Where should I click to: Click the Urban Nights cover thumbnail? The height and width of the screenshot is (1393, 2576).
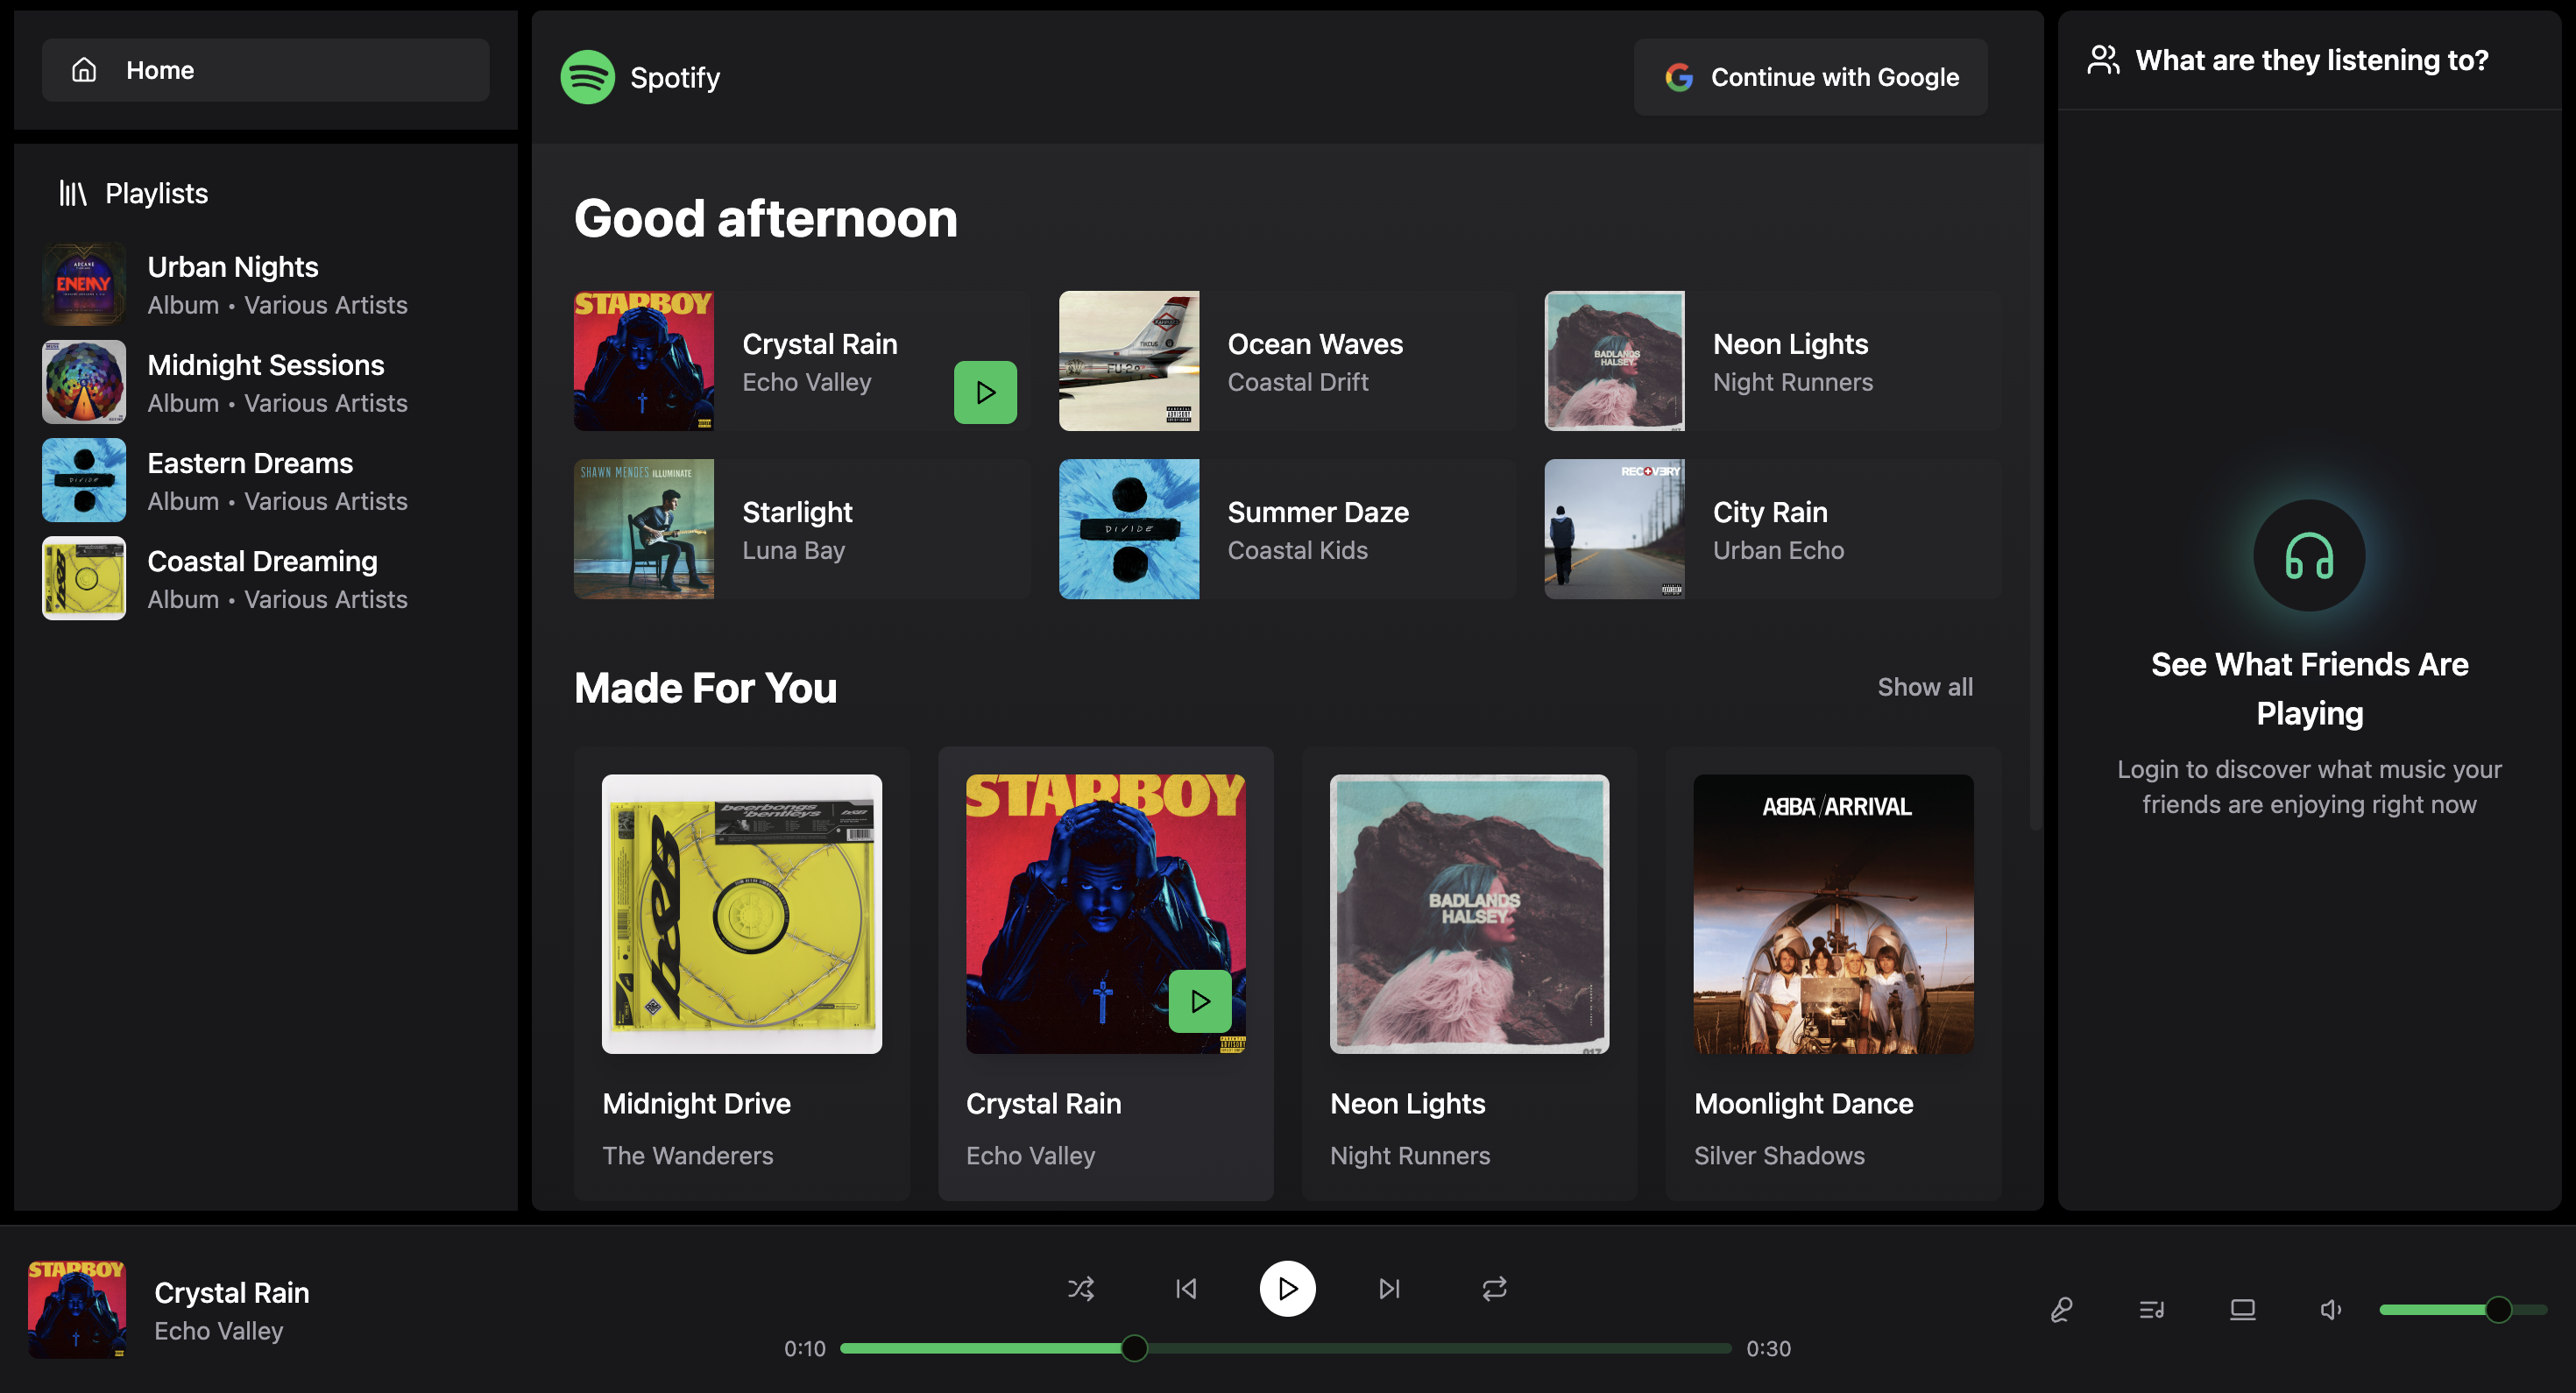click(84, 284)
